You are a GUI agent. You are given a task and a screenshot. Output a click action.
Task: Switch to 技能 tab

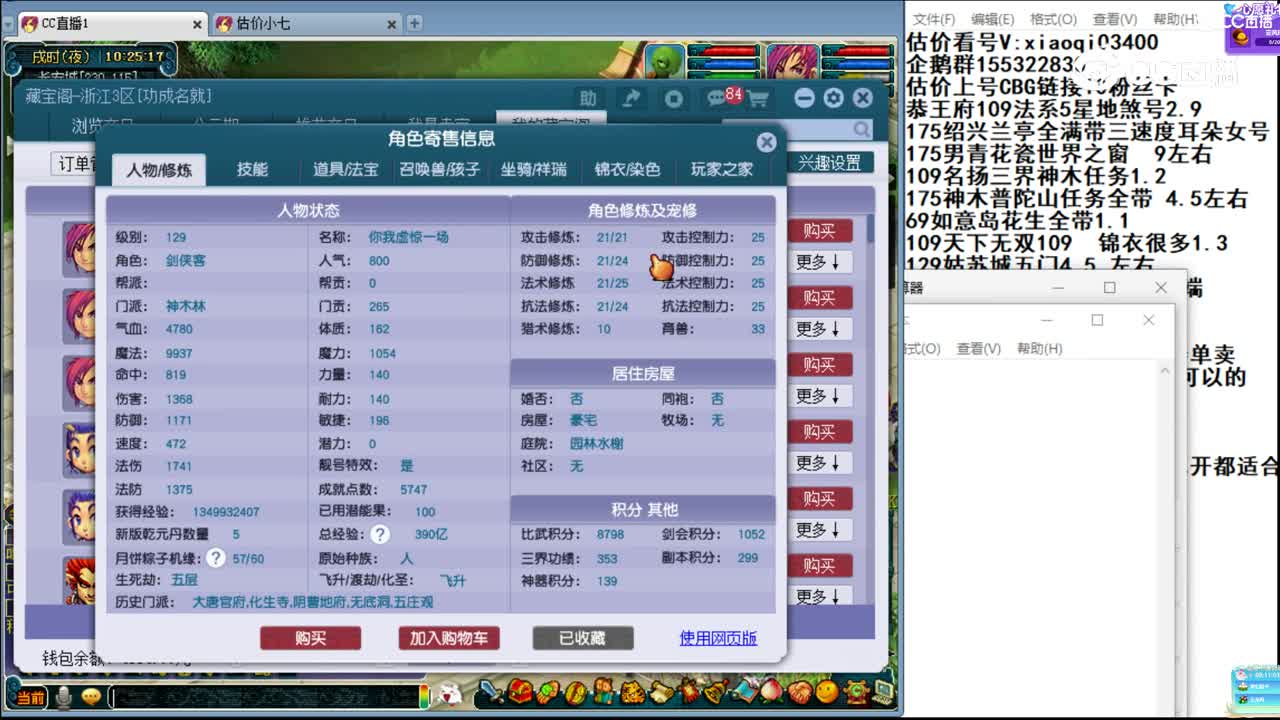252,170
